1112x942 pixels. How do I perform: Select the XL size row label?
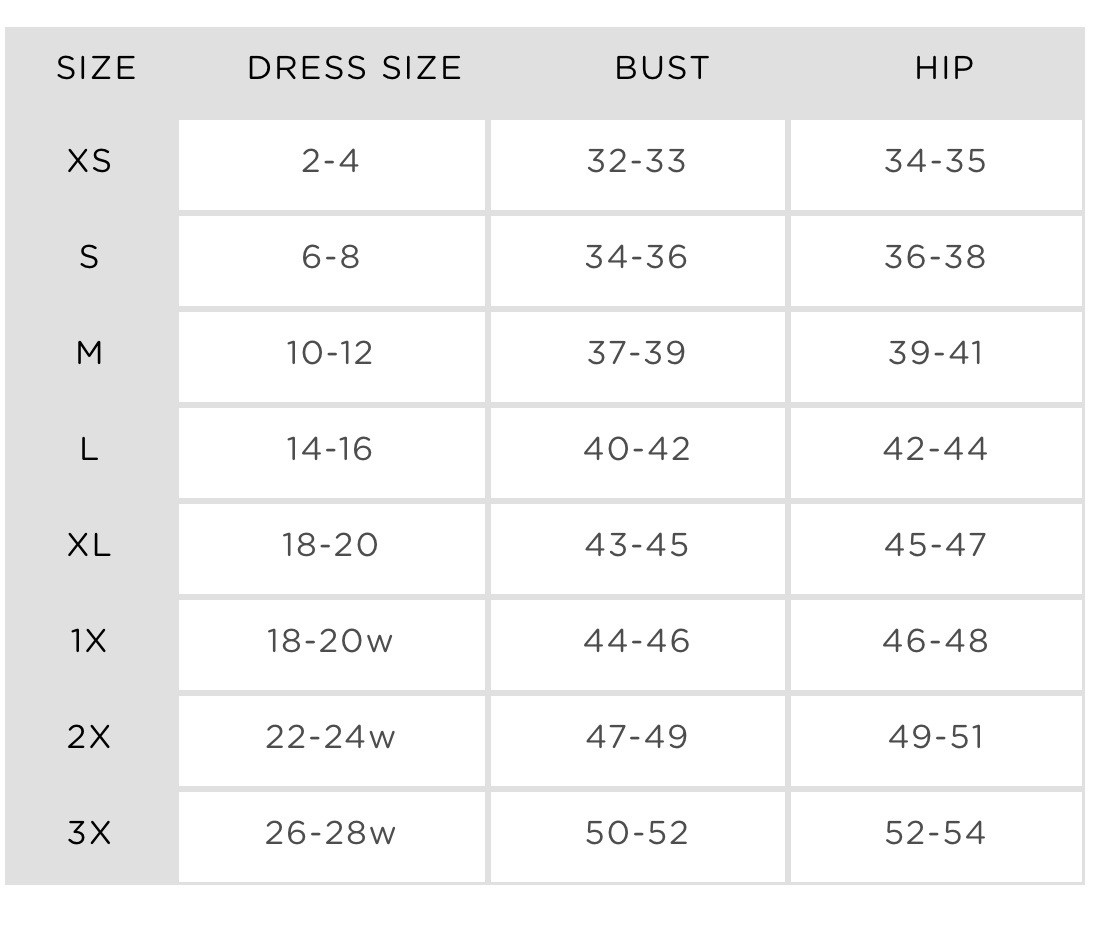[x=89, y=545]
